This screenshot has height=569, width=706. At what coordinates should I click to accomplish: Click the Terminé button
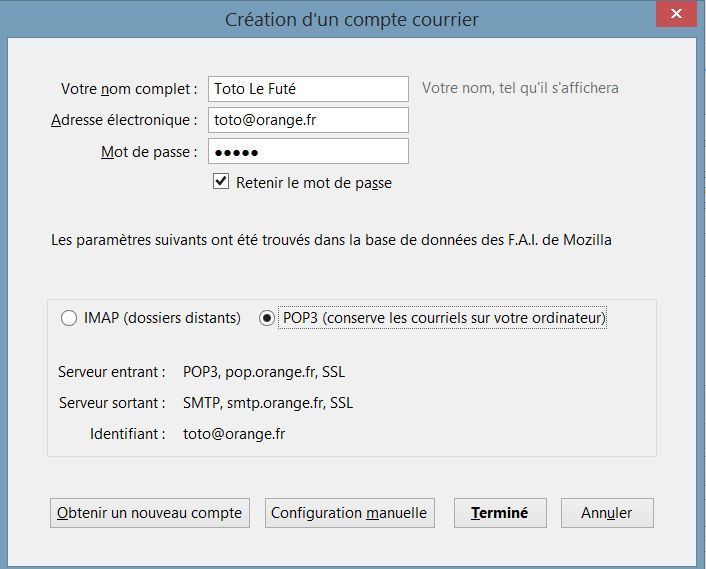[500, 513]
